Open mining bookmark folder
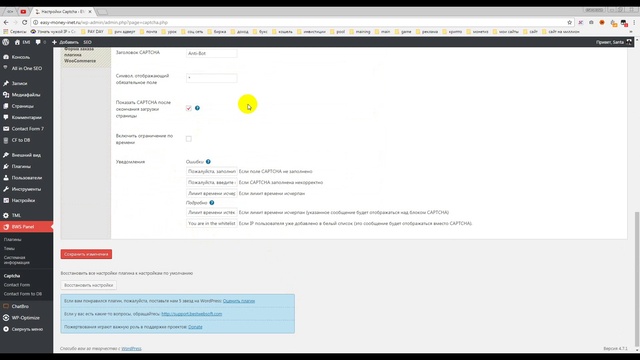 (x=360, y=31)
